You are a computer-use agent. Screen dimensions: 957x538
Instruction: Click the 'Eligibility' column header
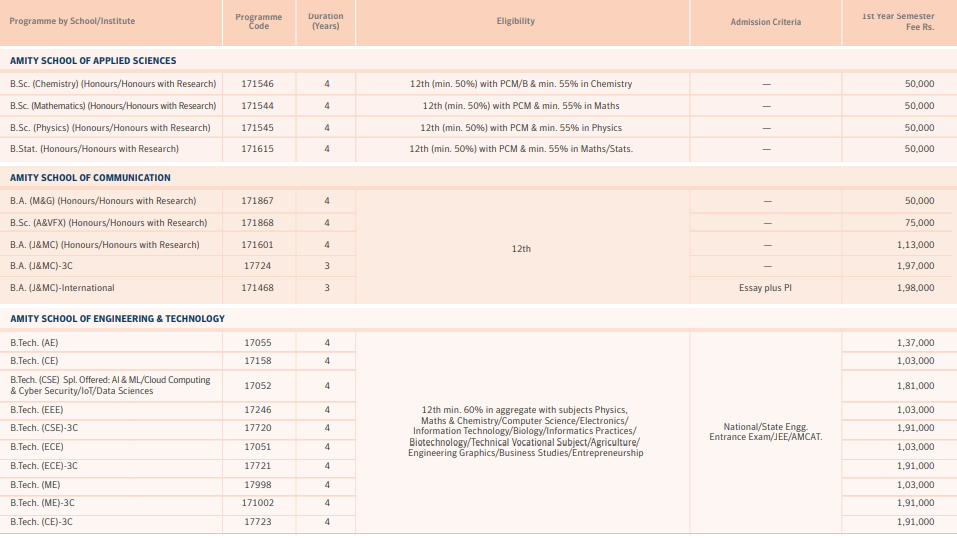516,21
